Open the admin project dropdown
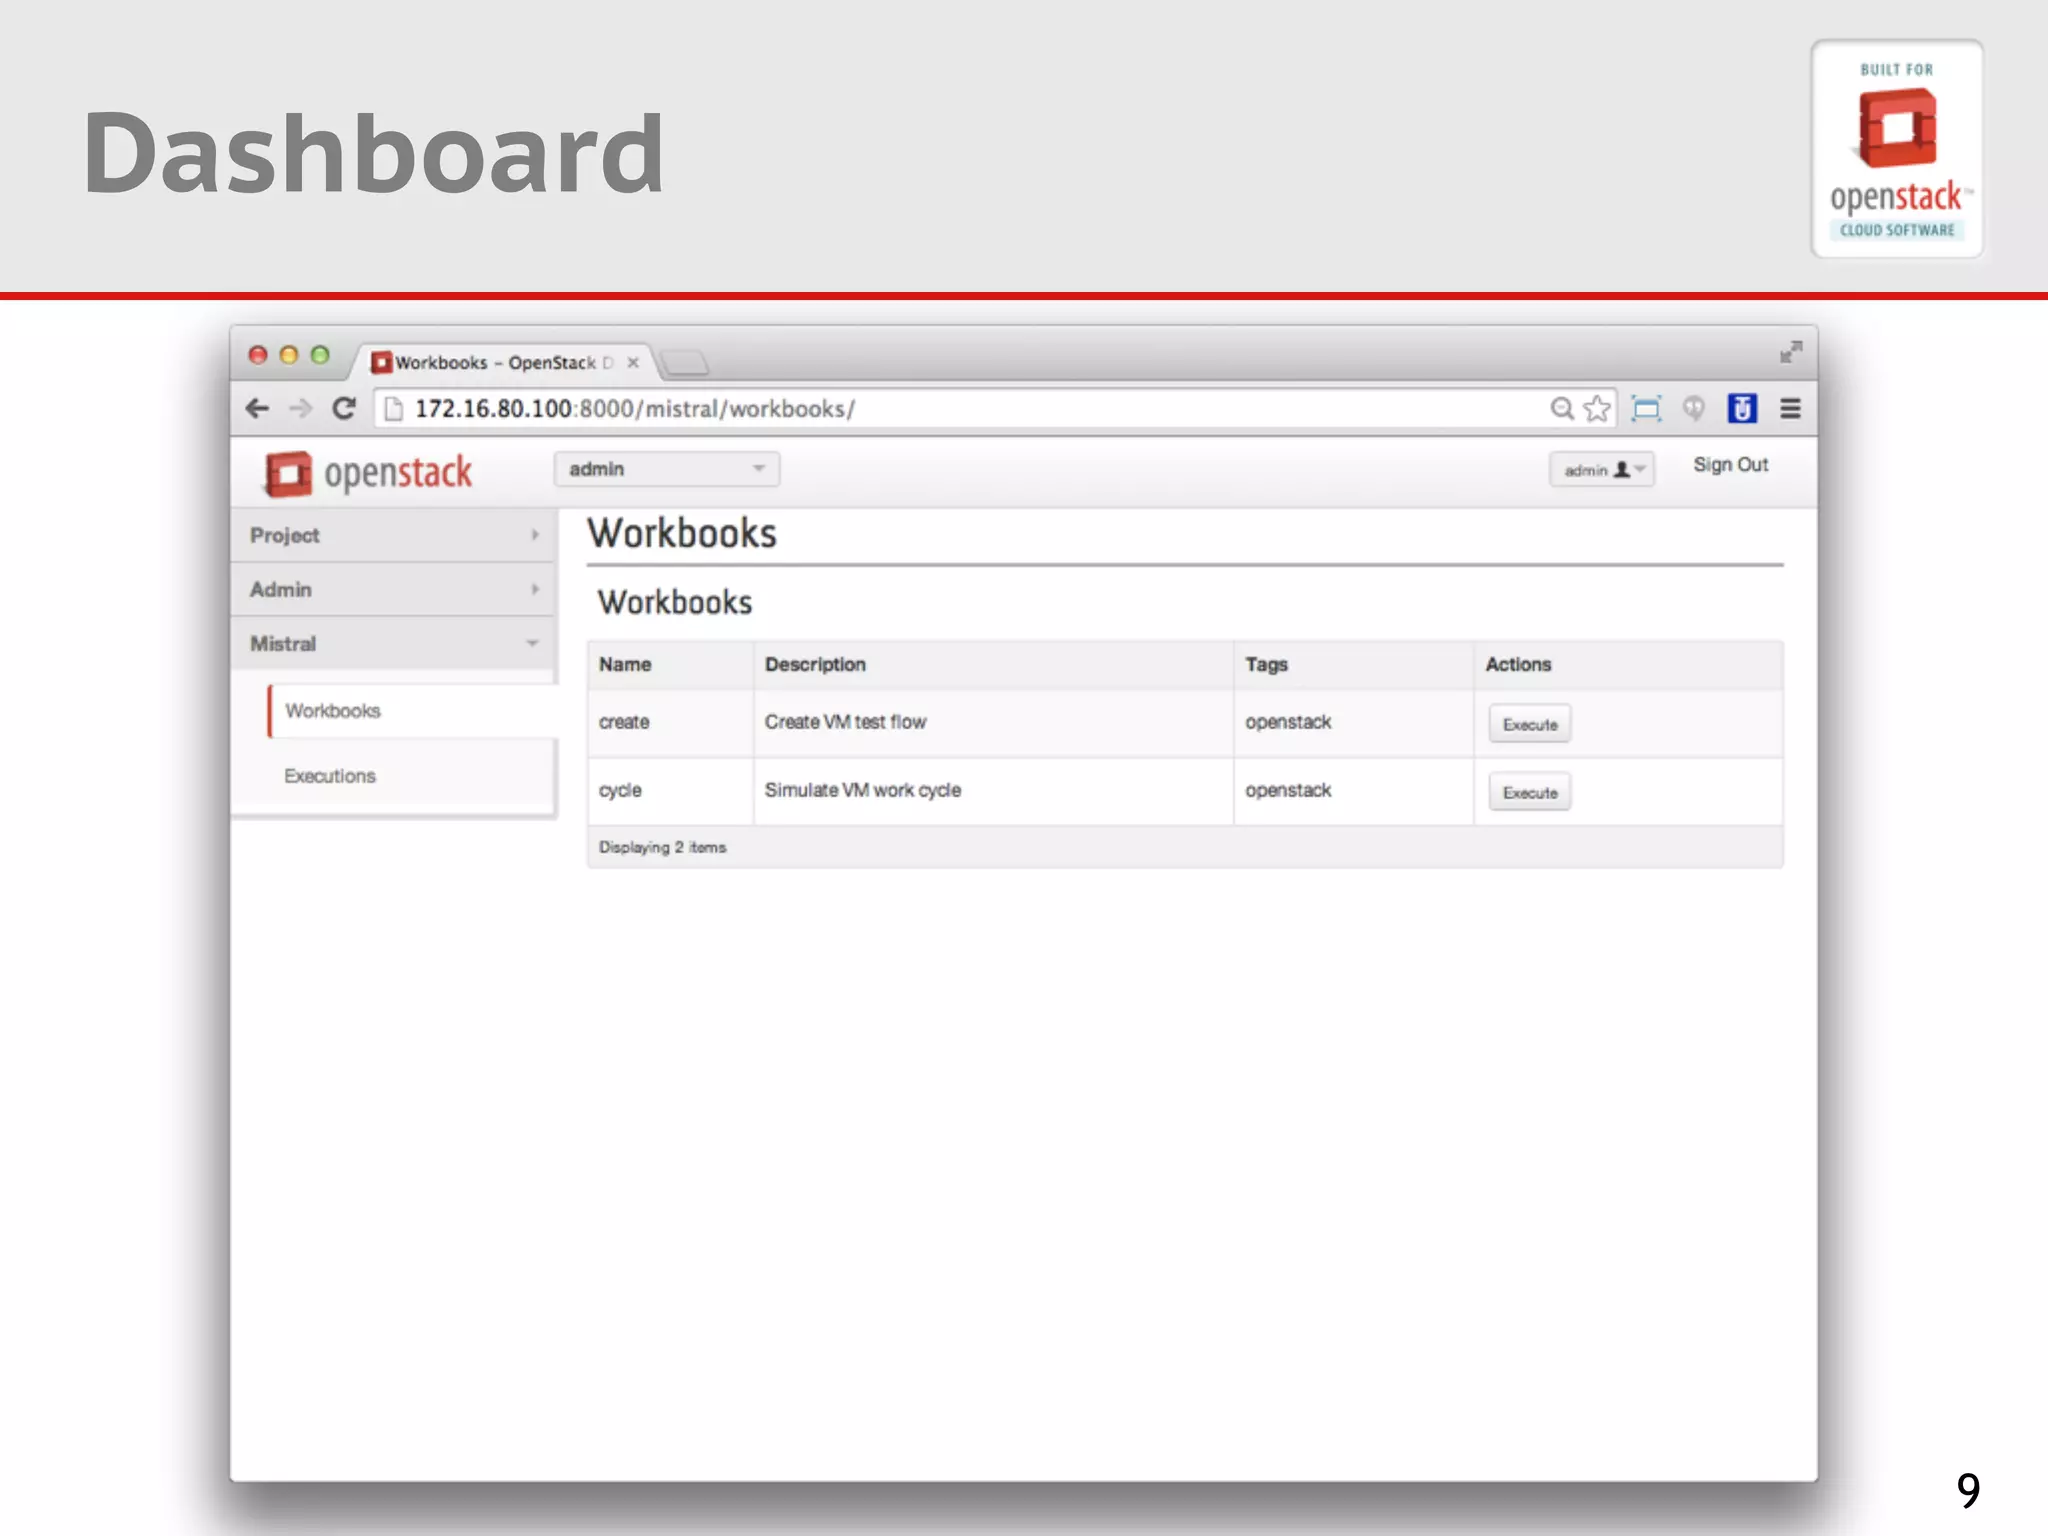This screenshot has width=2048, height=1536. tap(667, 469)
